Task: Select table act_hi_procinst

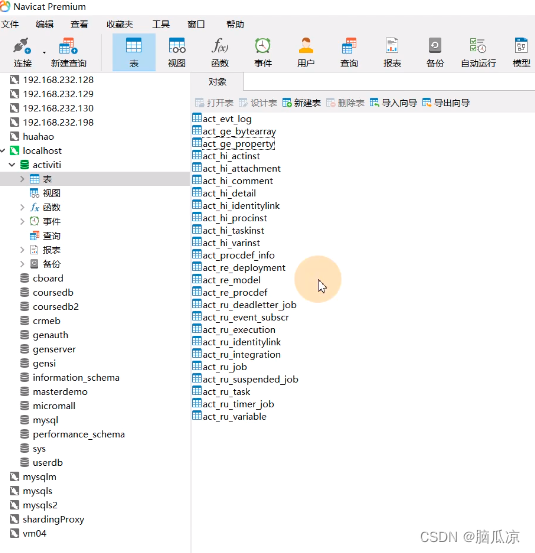Action: point(230,218)
